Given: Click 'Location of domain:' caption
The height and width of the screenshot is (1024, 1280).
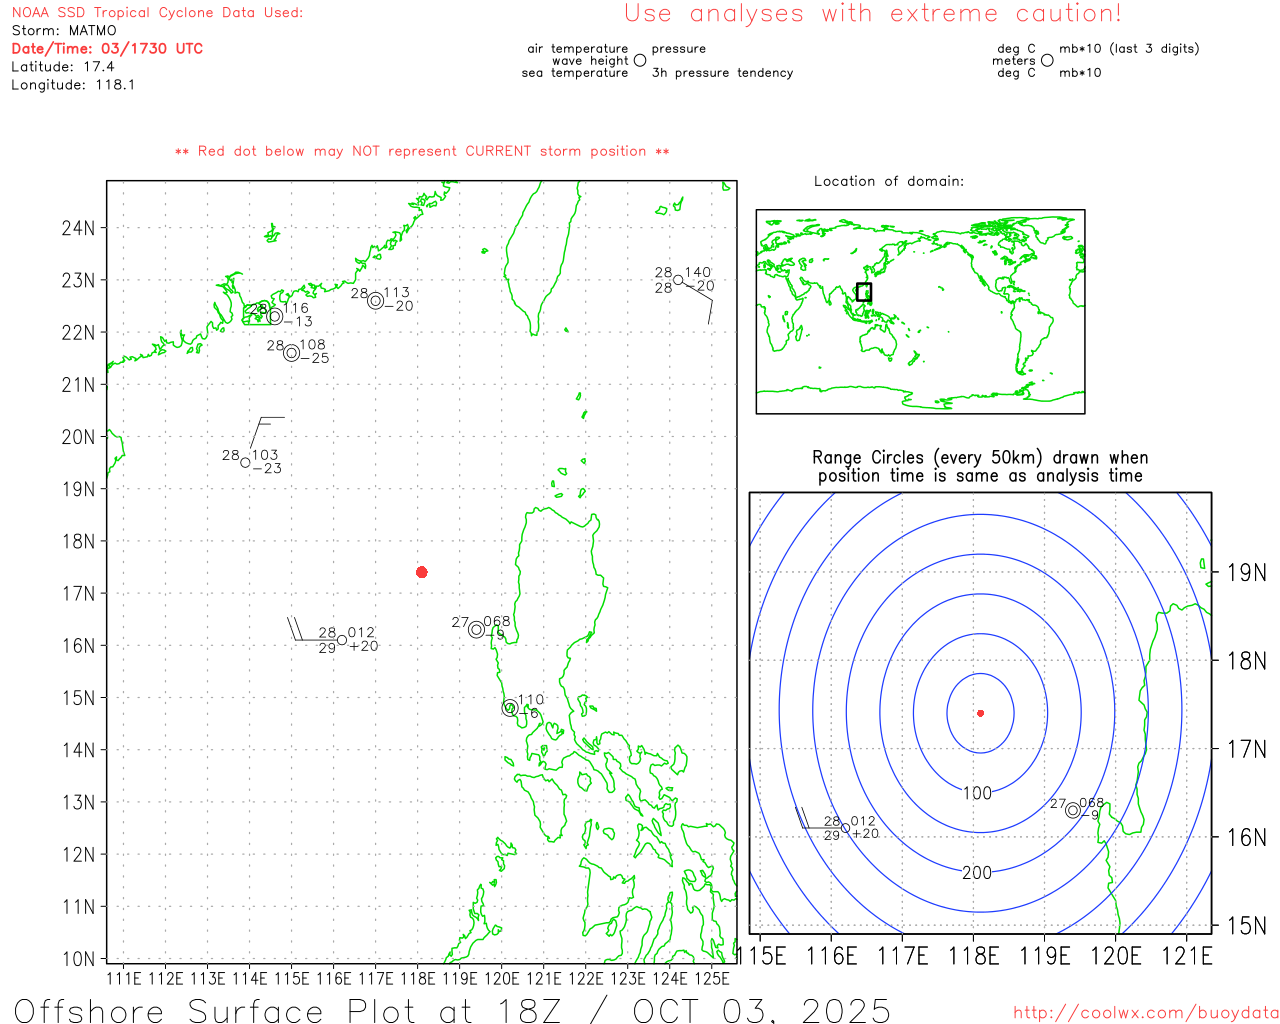Looking at the screenshot, I should pos(889,181).
